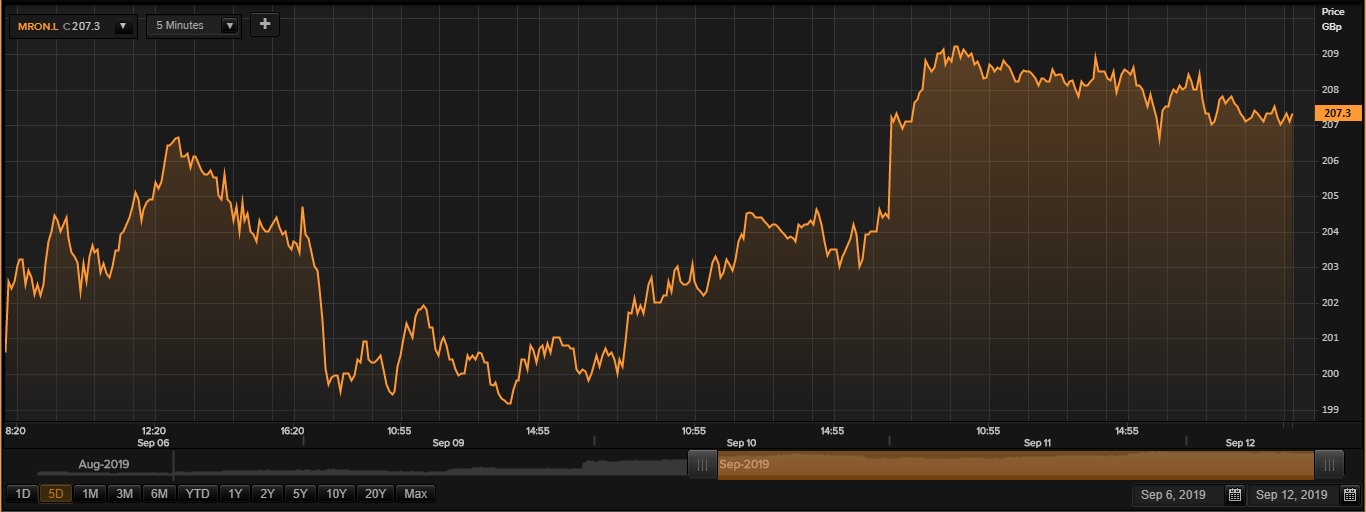
Task: Select the 1D time range
Action: [x=22, y=493]
